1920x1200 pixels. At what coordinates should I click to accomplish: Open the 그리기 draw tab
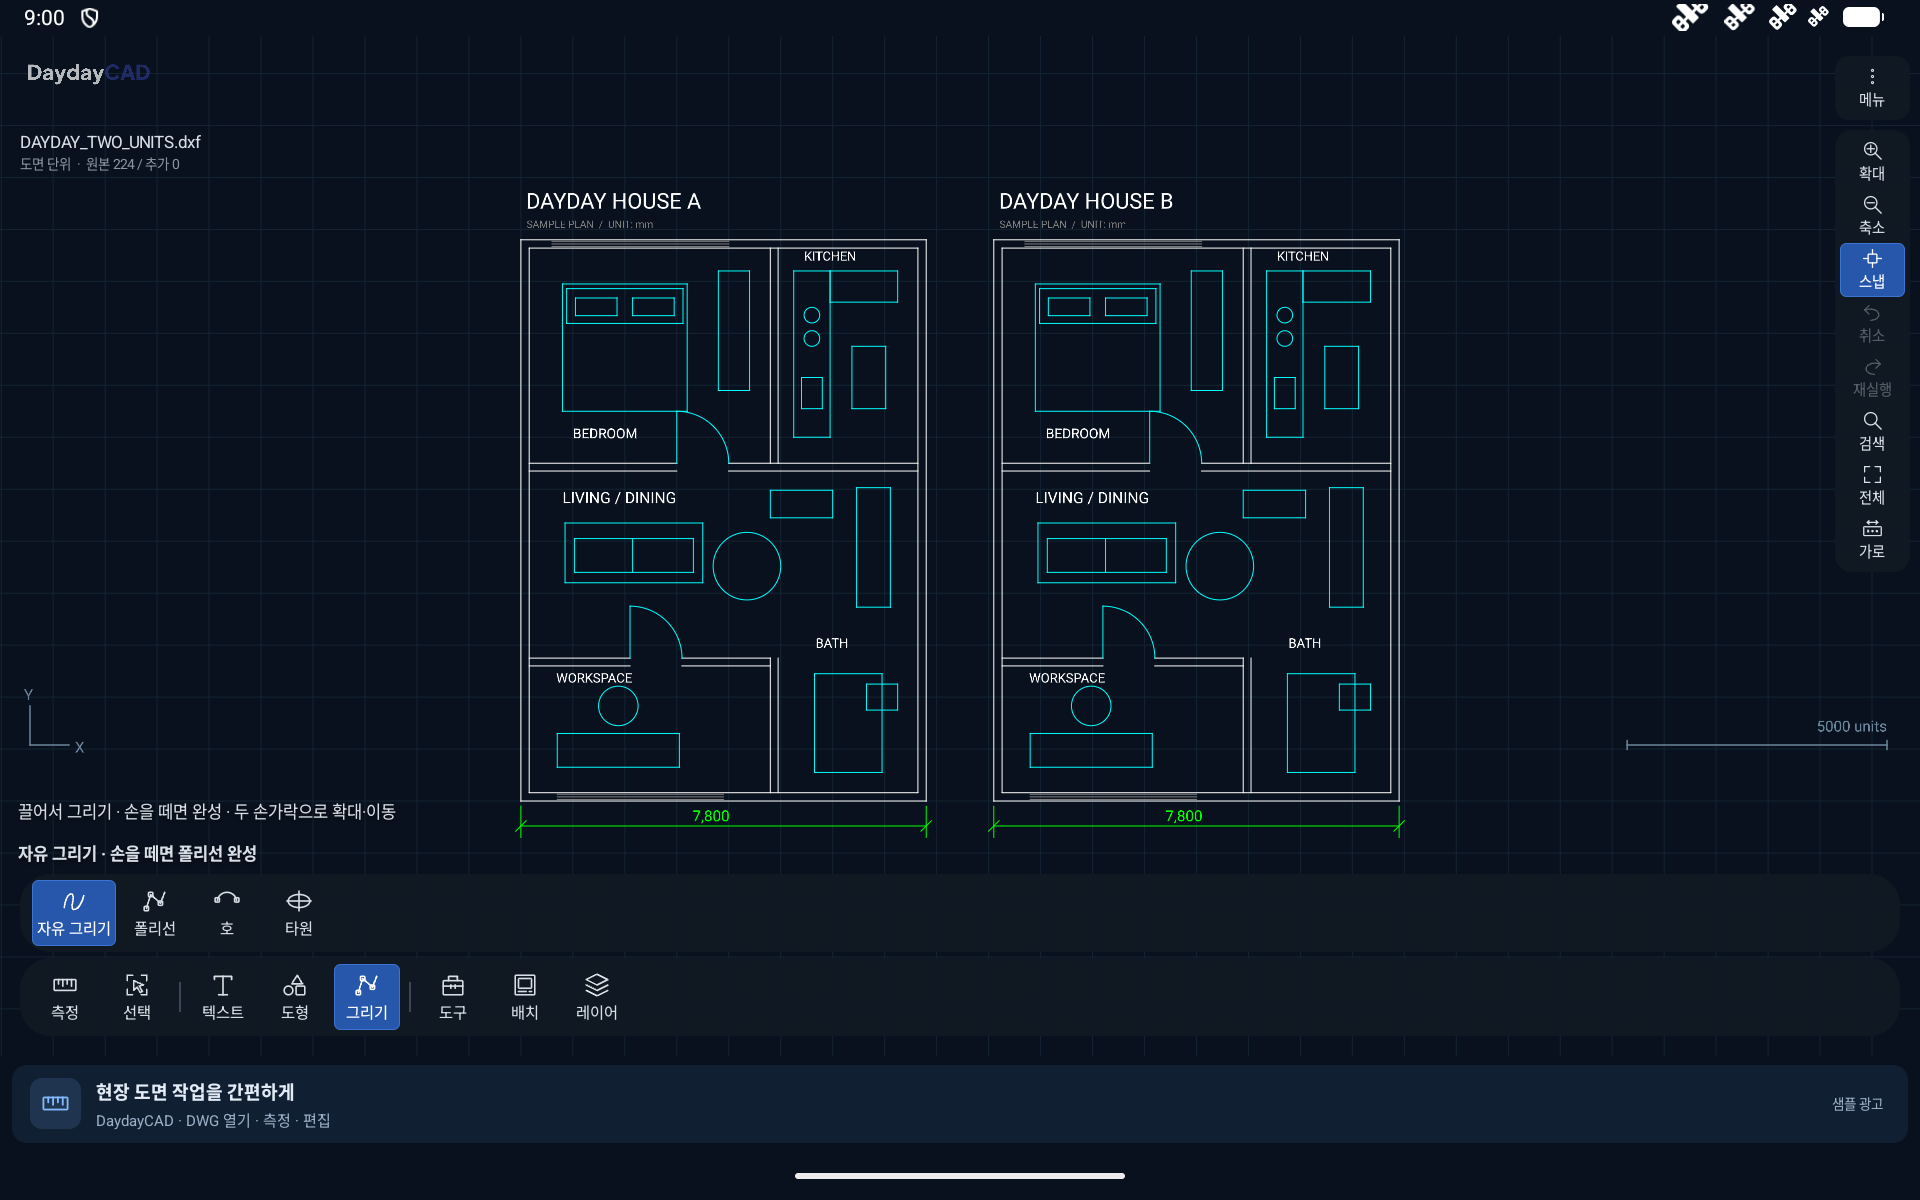click(x=367, y=997)
